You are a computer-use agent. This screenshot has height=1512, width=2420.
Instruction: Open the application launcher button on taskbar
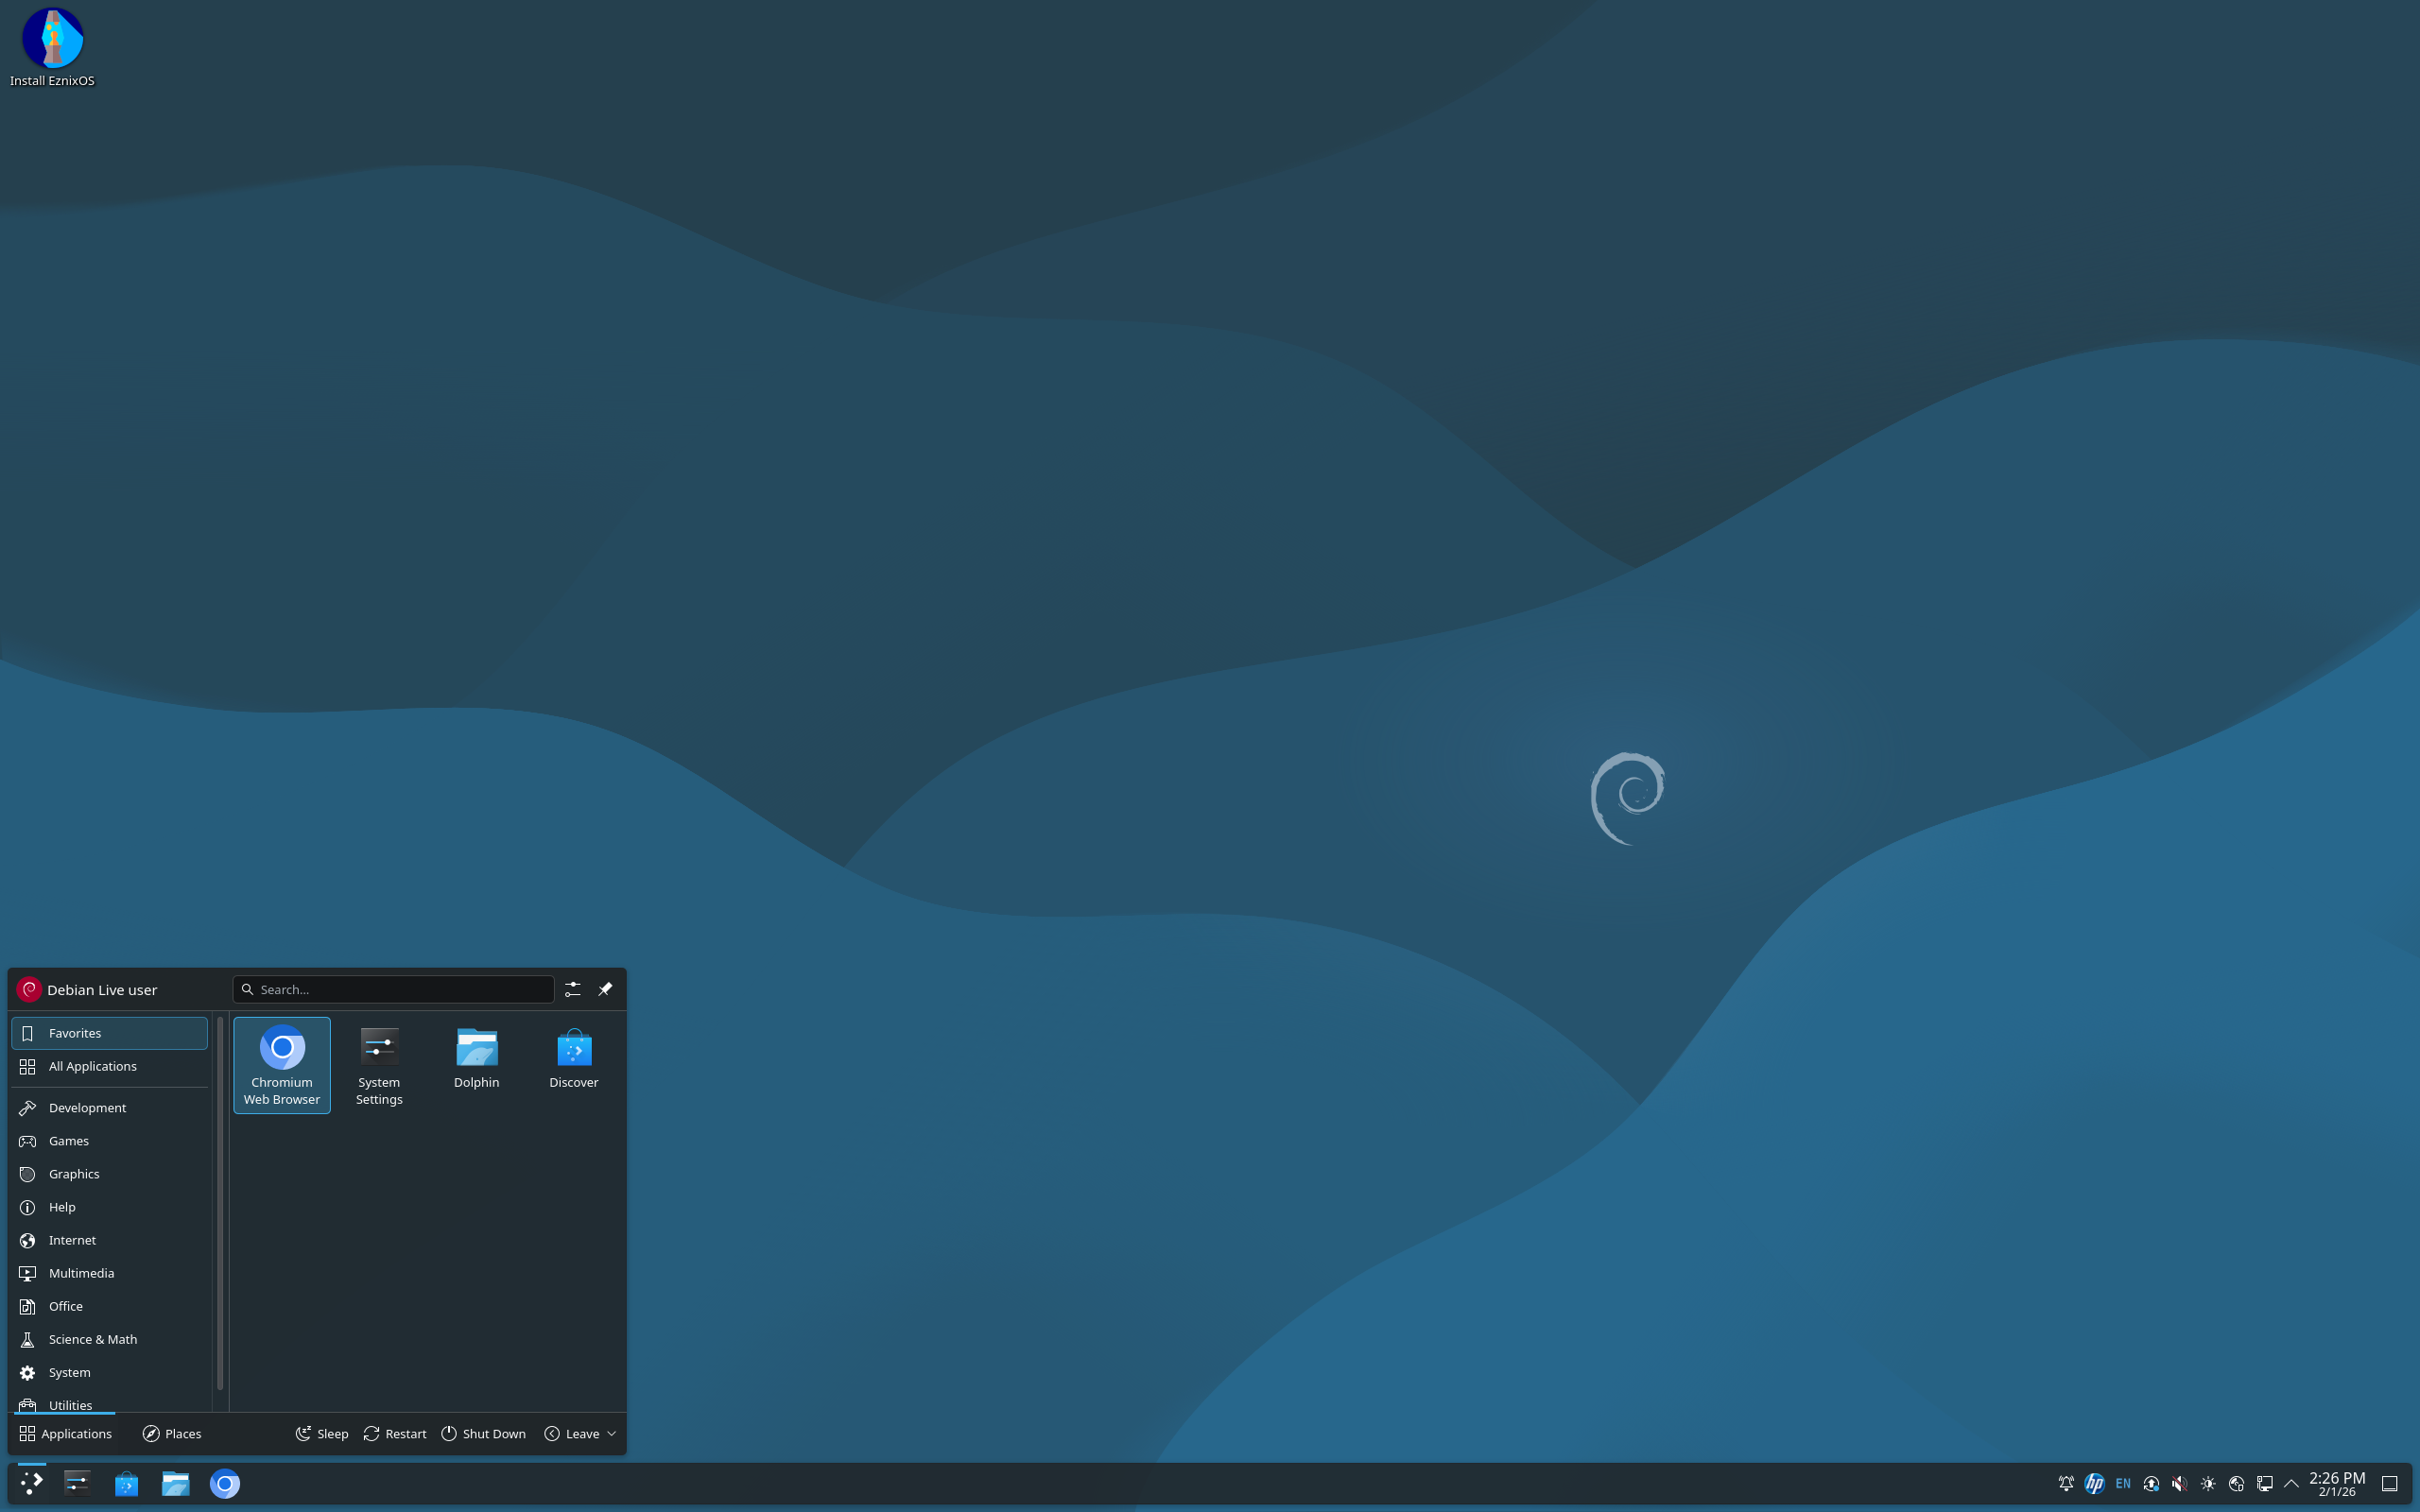point(32,1483)
